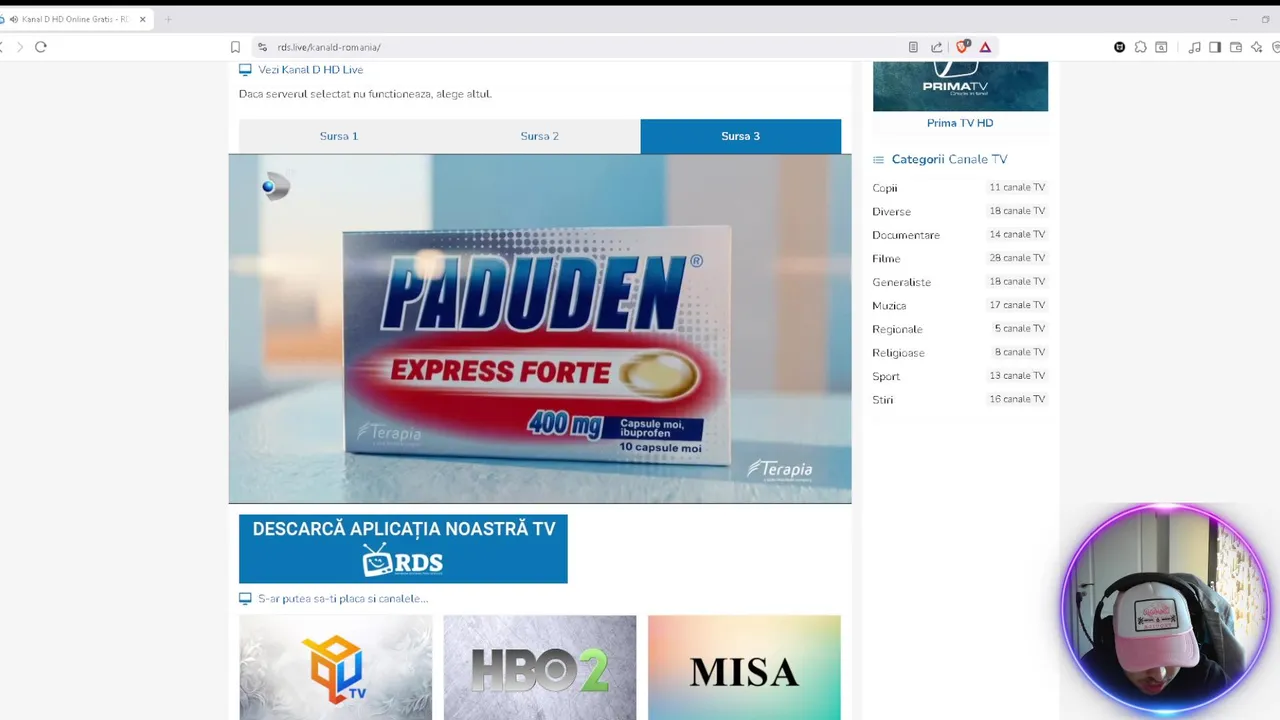Image resolution: width=1280 pixels, height=720 pixels.
Task: Click the Vezi Kanal D HD Live heading
Action: 311,70
